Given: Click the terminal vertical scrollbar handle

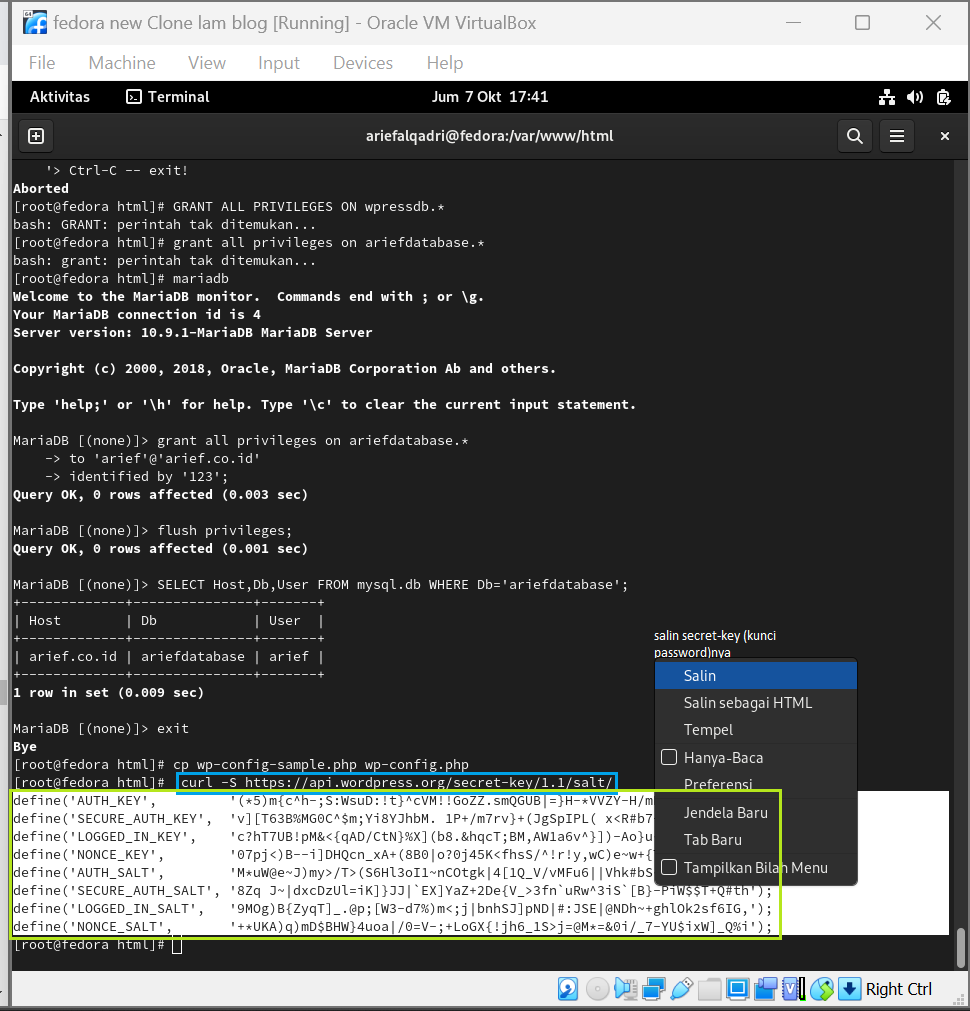Looking at the screenshot, I should tap(961, 947).
